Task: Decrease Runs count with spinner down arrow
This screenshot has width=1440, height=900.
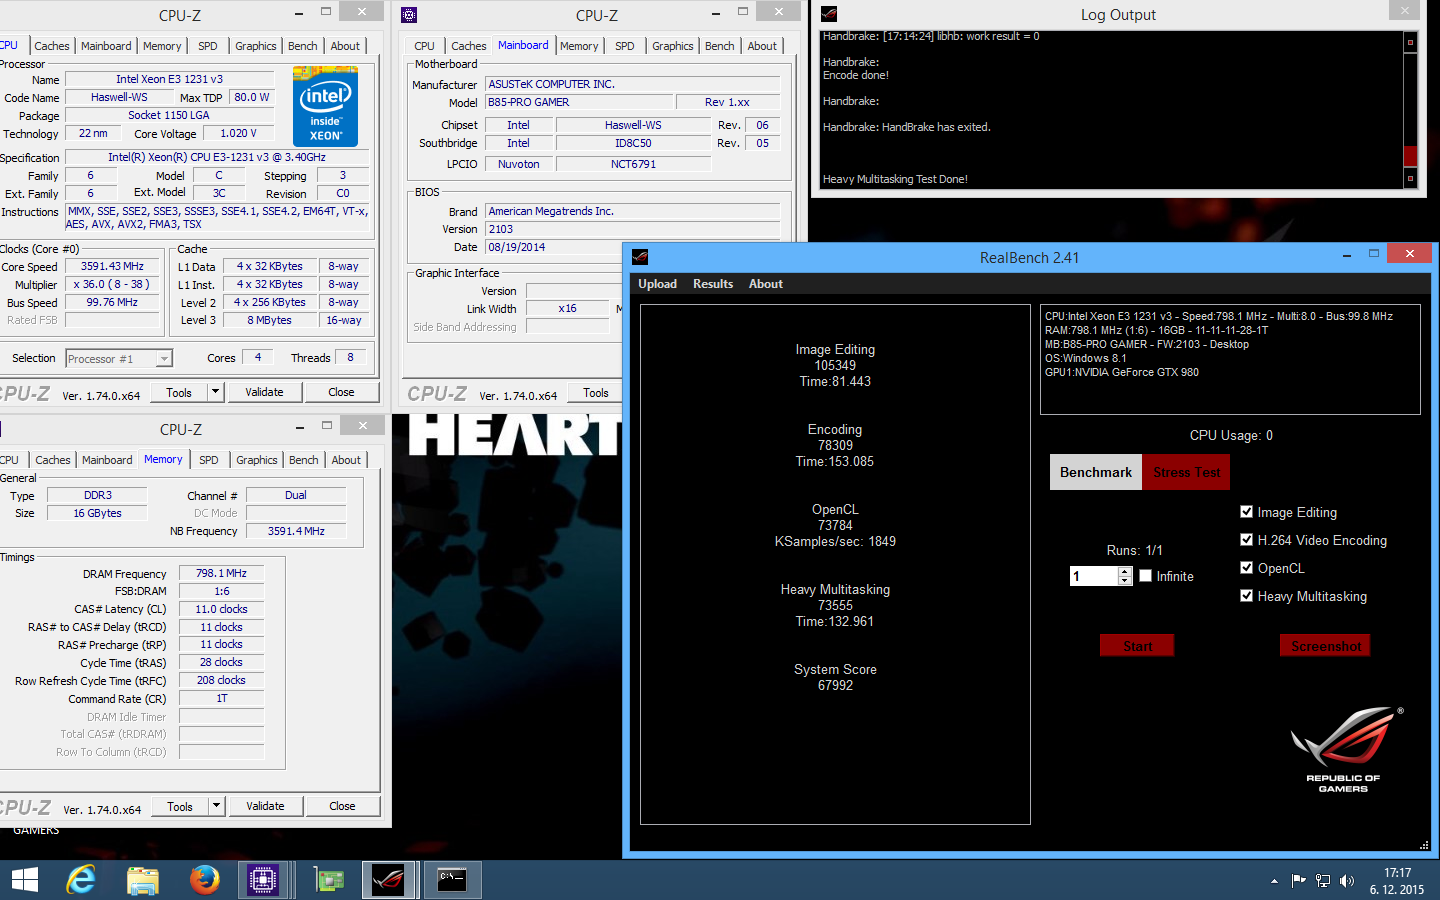Action: [x=1125, y=581]
